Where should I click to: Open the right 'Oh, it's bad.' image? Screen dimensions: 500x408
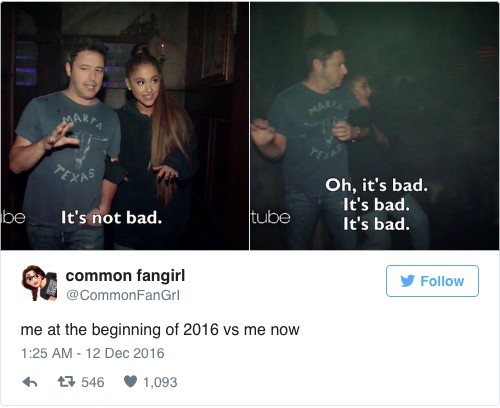[375, 126]
